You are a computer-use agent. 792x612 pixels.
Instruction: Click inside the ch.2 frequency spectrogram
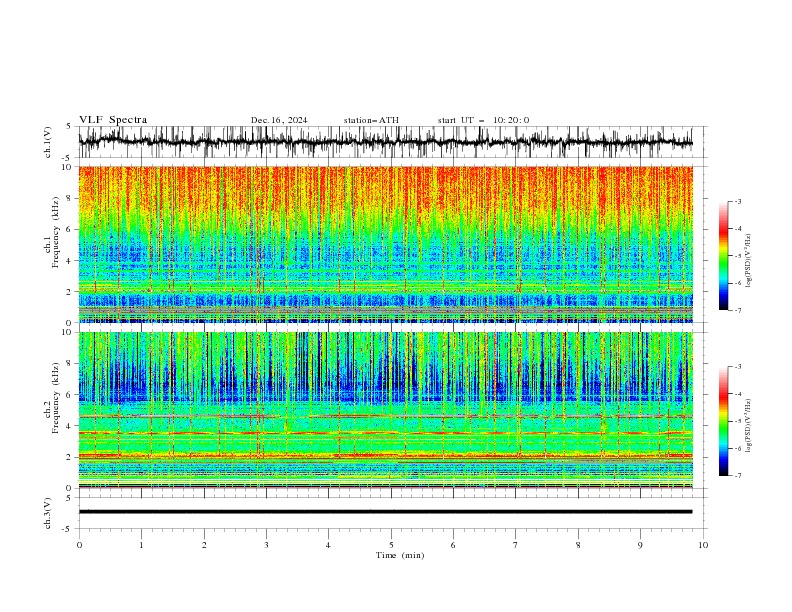[385, 410]
